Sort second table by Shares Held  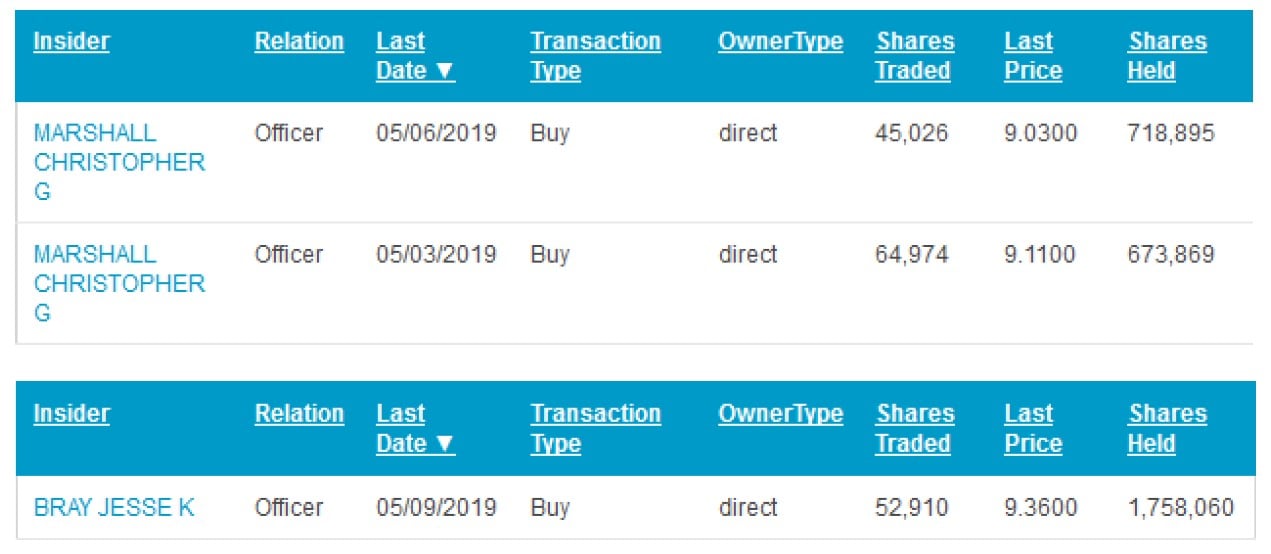coord(1166,429)
